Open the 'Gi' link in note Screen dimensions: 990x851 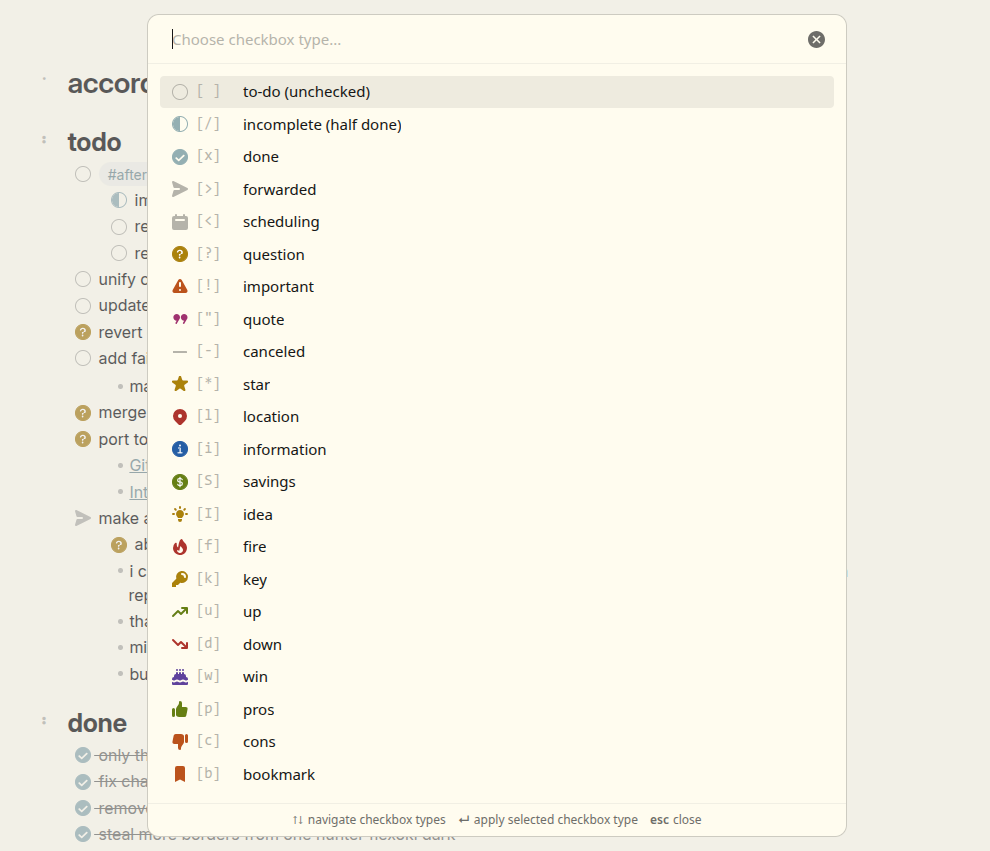point(138,465)
